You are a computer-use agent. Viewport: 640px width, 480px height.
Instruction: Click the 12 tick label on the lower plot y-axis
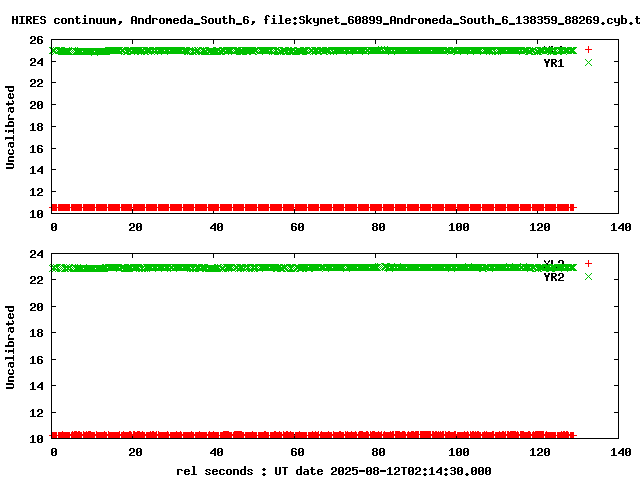pyautogui.click(x=36, y=413)
